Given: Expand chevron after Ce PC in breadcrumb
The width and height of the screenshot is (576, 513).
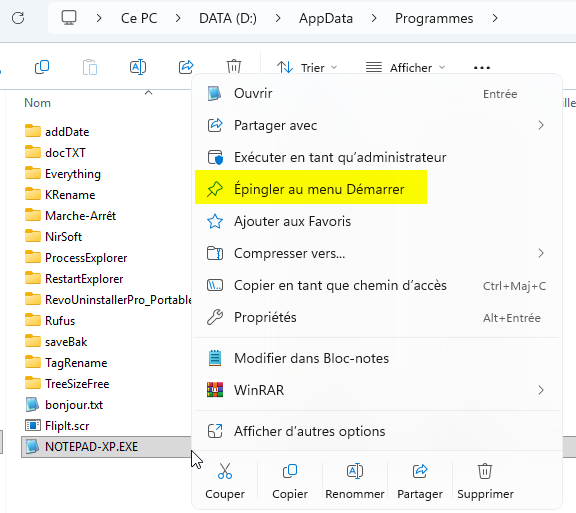Looking at the screenshot, I should (x=178, y=18).
